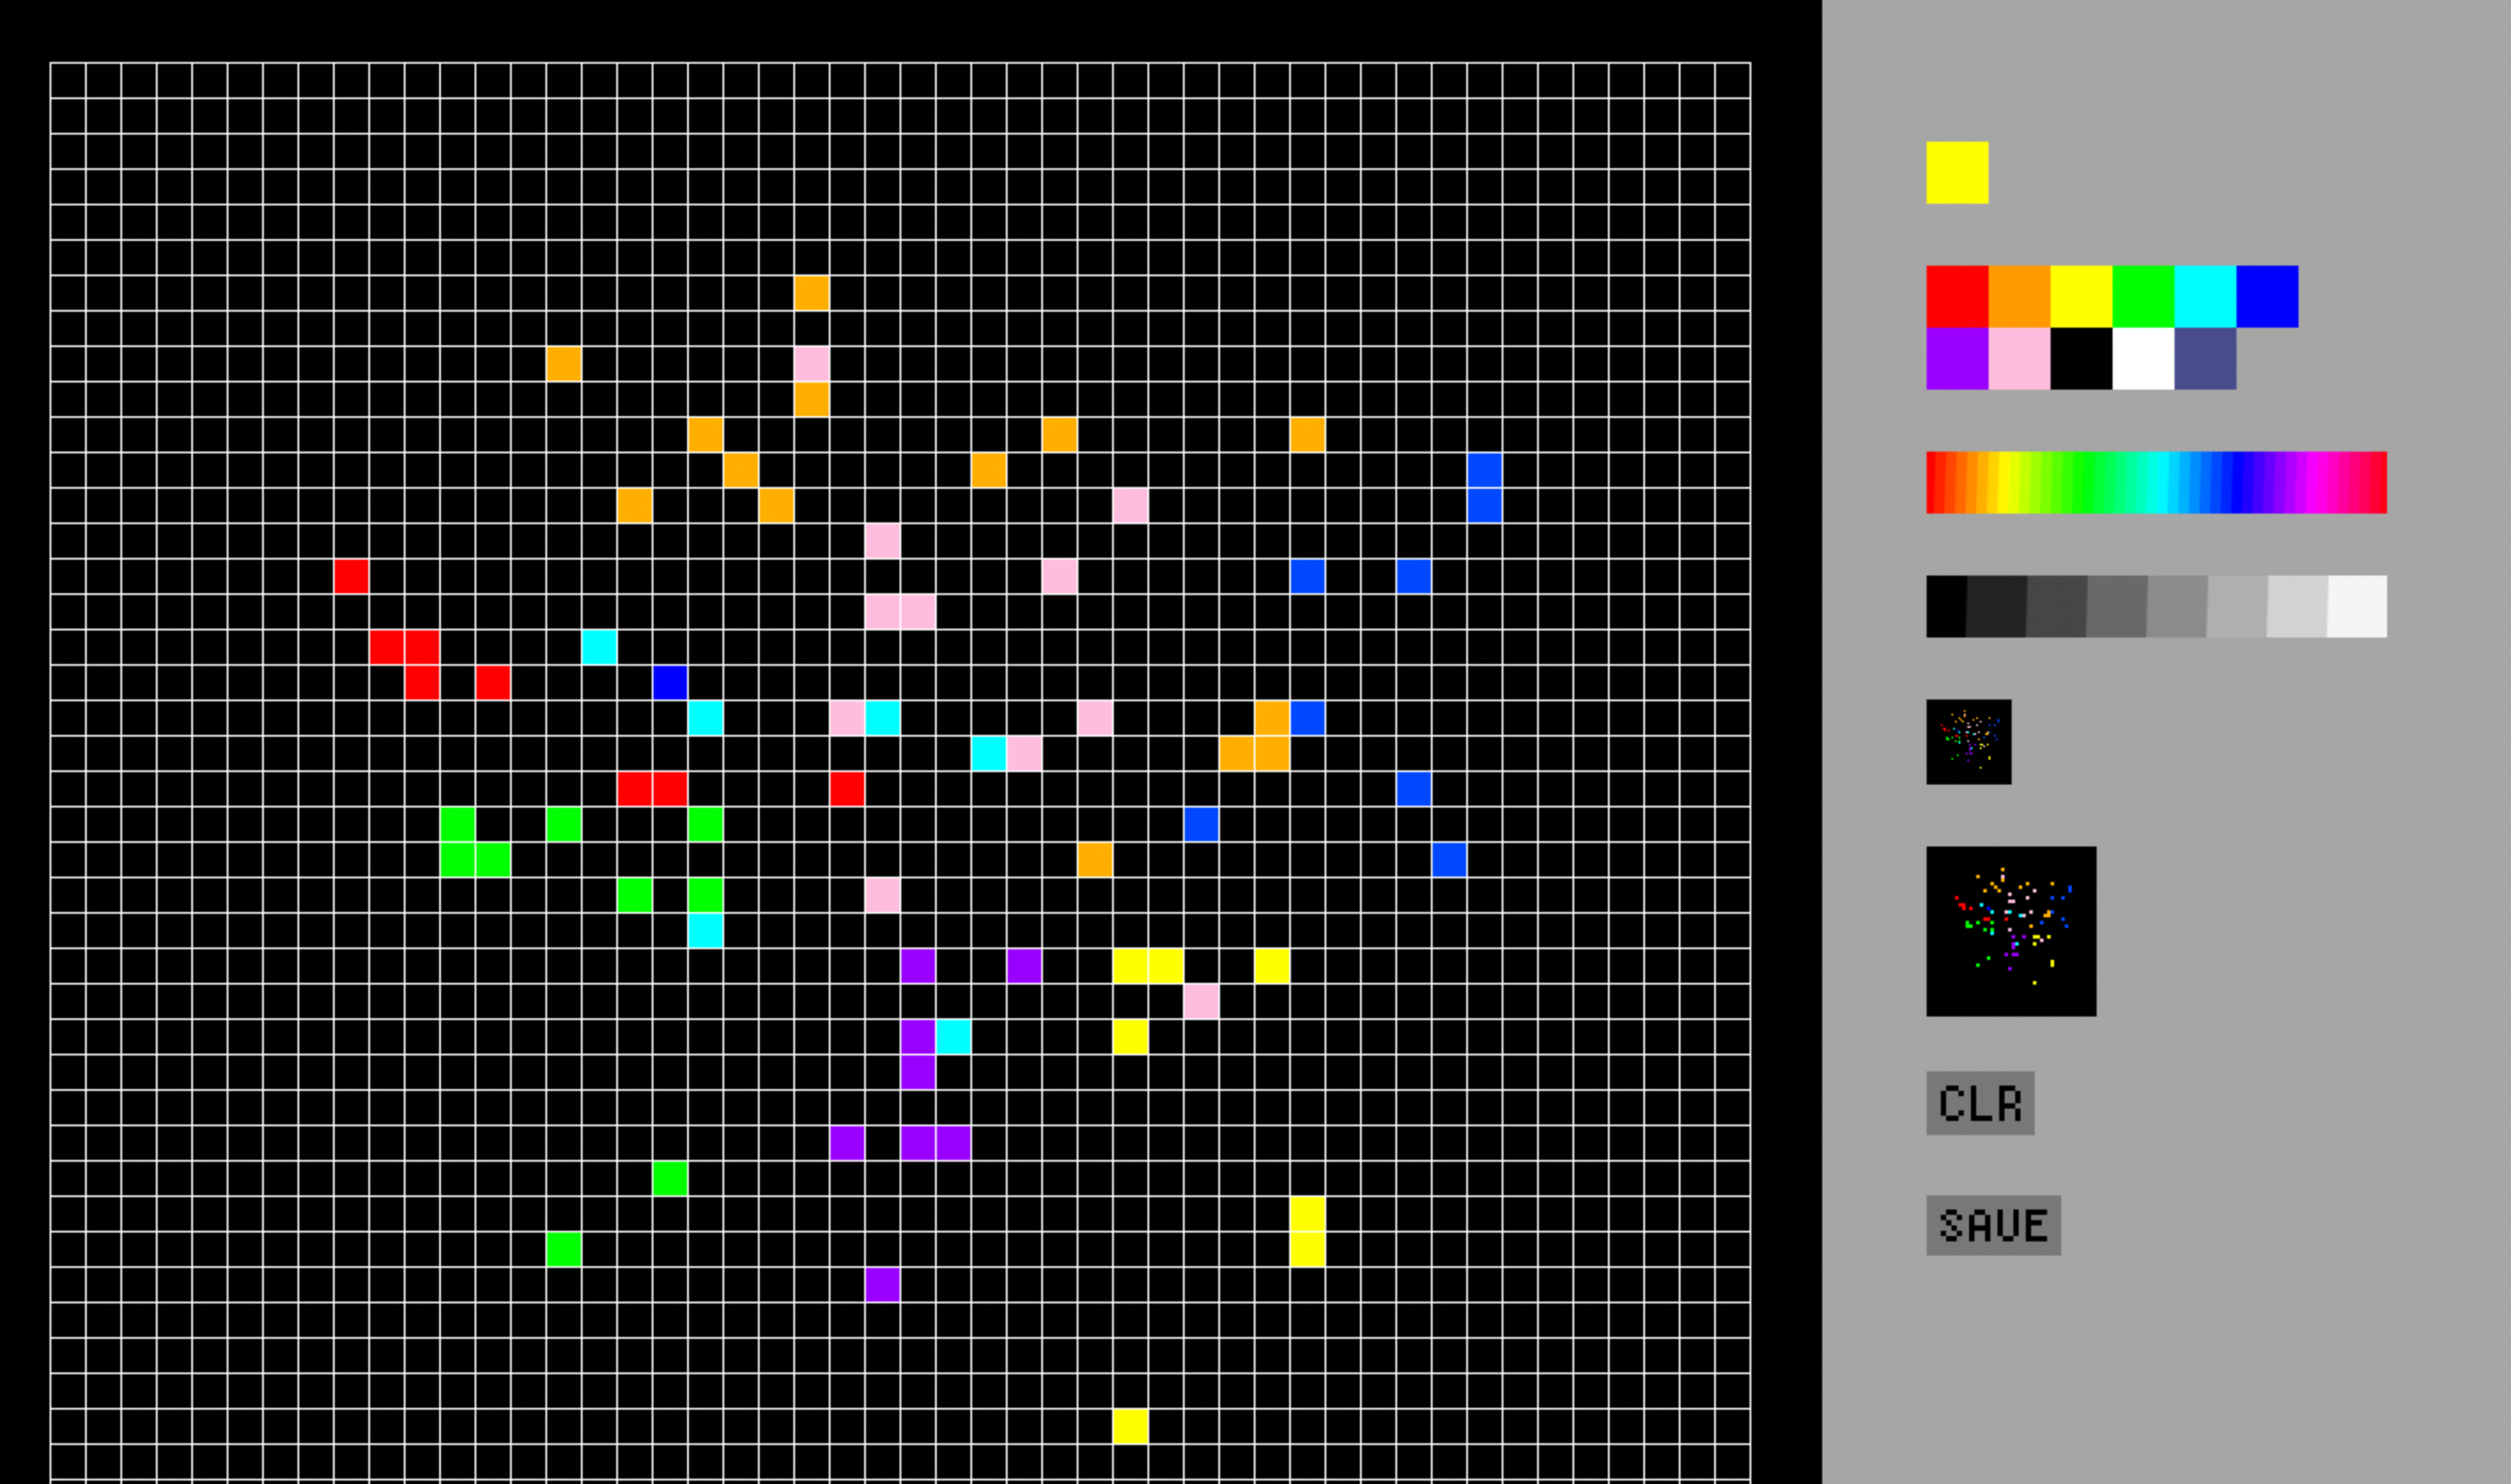This screenshot has height=1484, width=2511.
Task: Select the blue palette swatch
Action: 2267,296
